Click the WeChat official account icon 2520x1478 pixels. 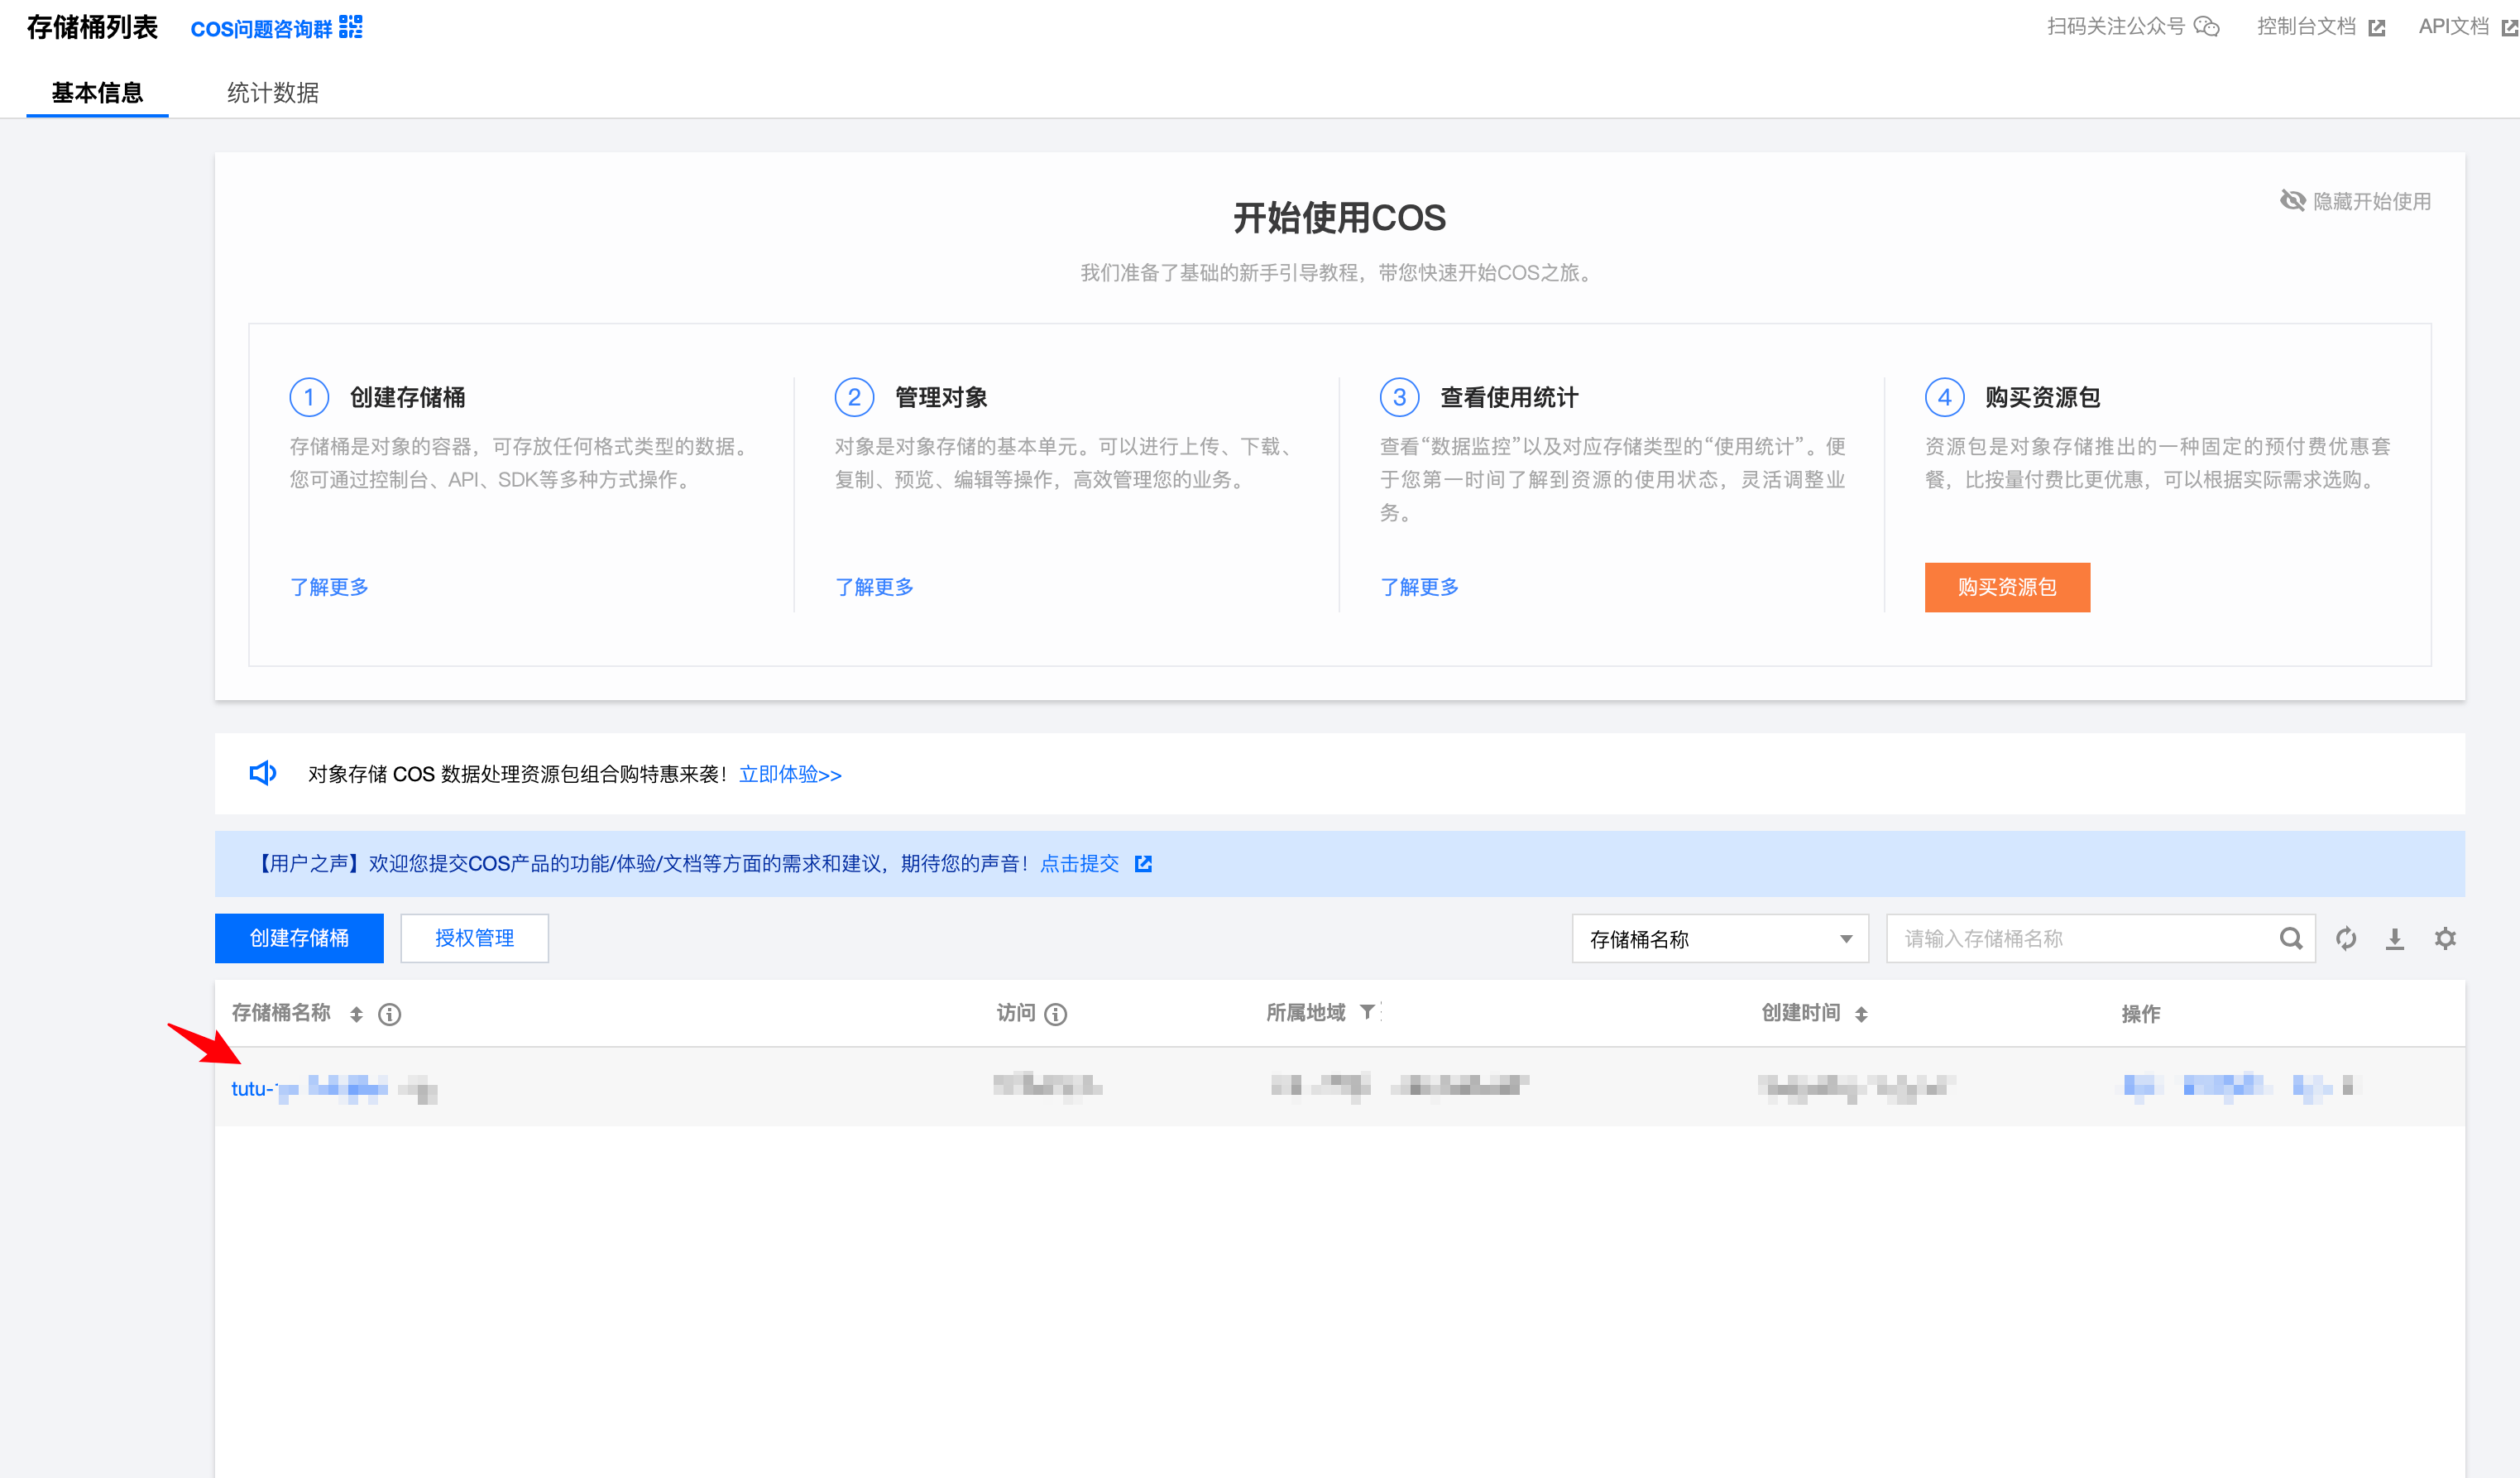coord(2206,27)
